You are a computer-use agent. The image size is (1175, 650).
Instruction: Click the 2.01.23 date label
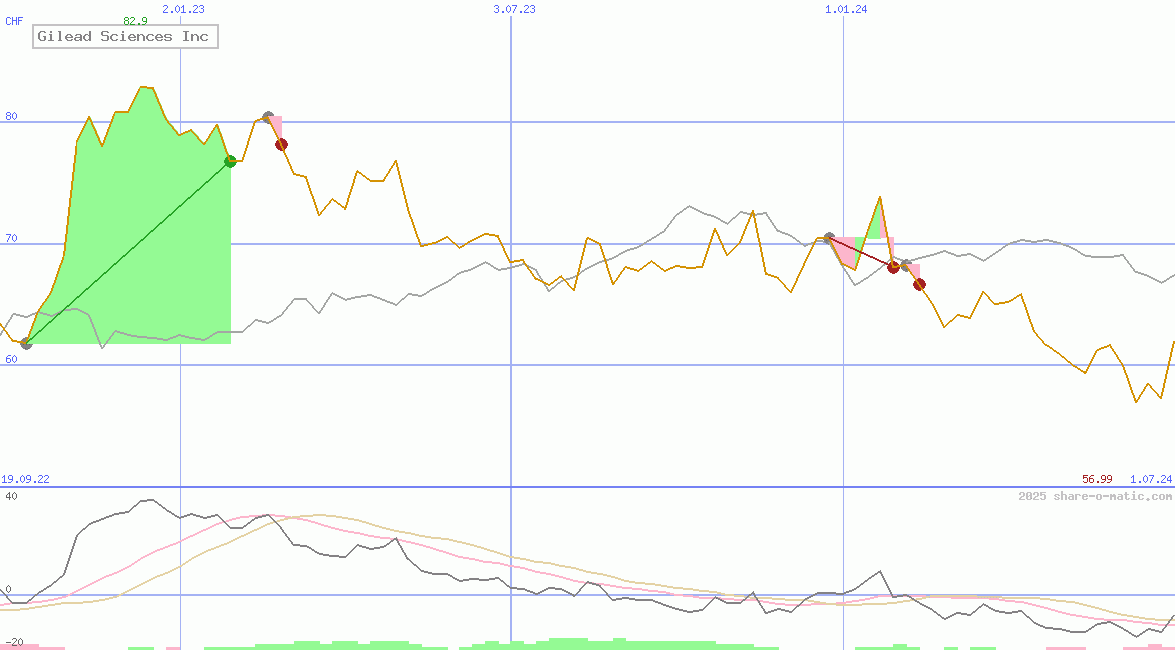click(x=183, y=9)
